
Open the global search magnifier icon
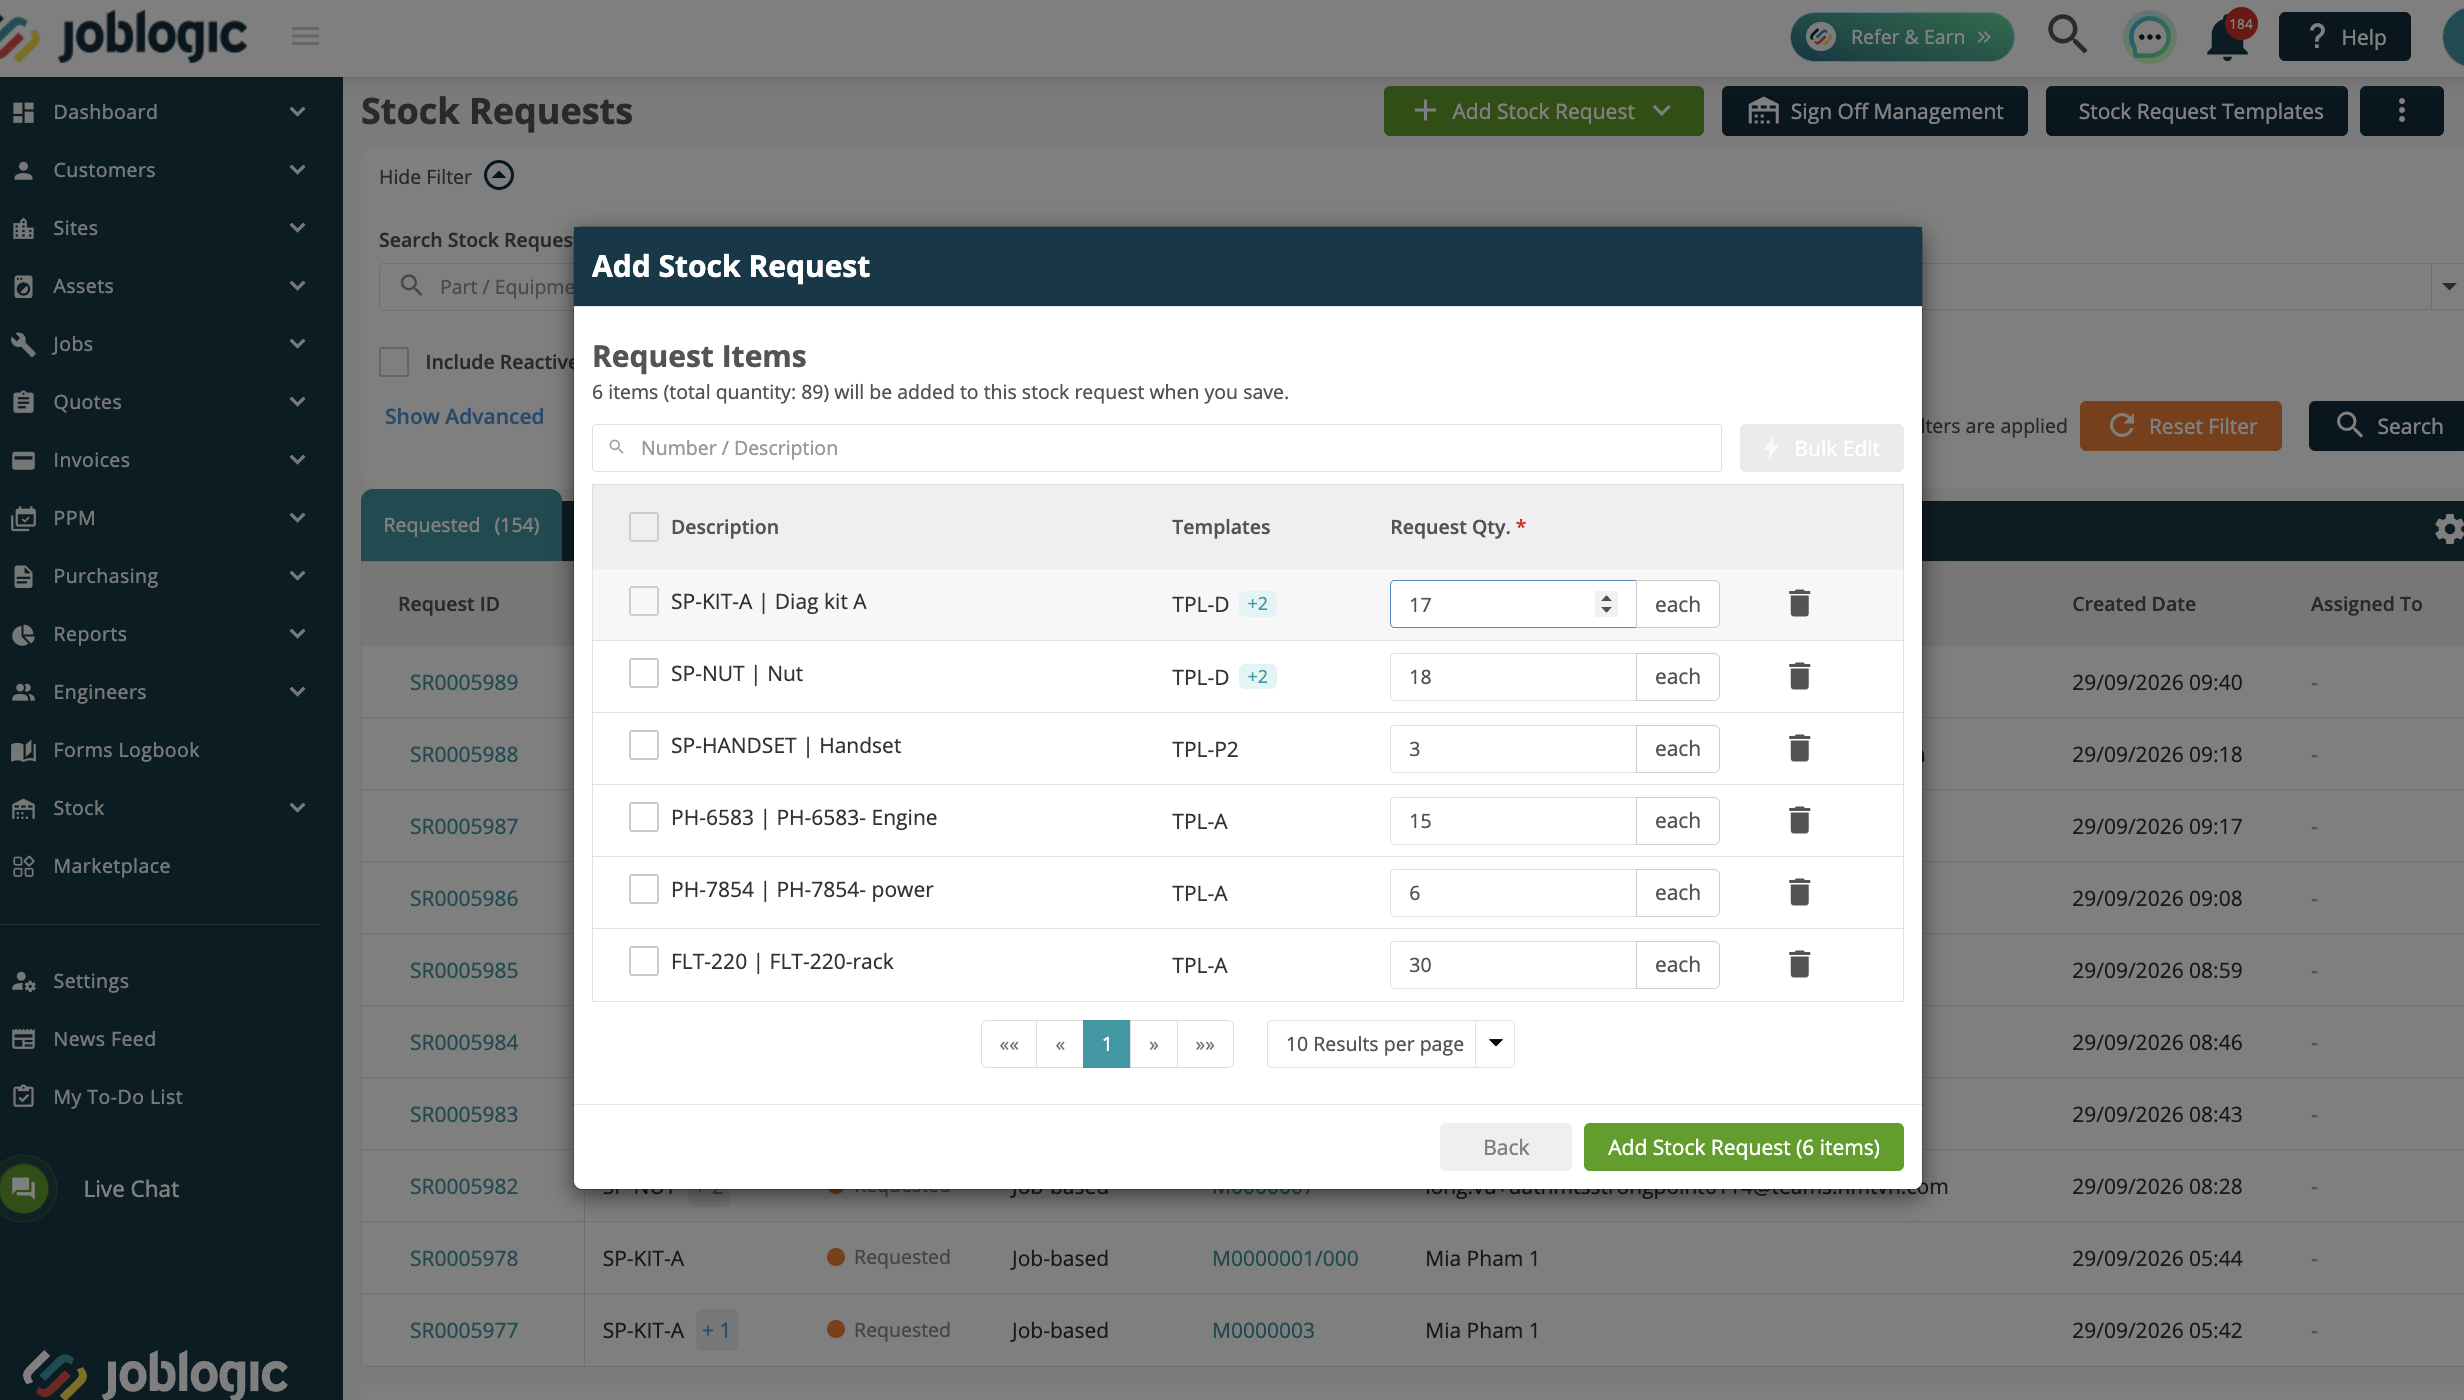[x=2066, y=35]
